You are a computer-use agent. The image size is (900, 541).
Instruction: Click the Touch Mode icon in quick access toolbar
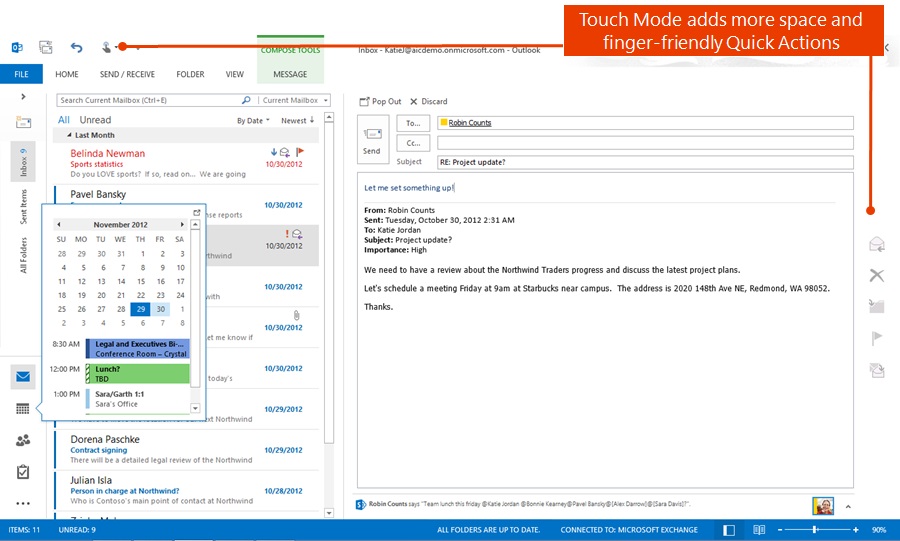(107, 47)
